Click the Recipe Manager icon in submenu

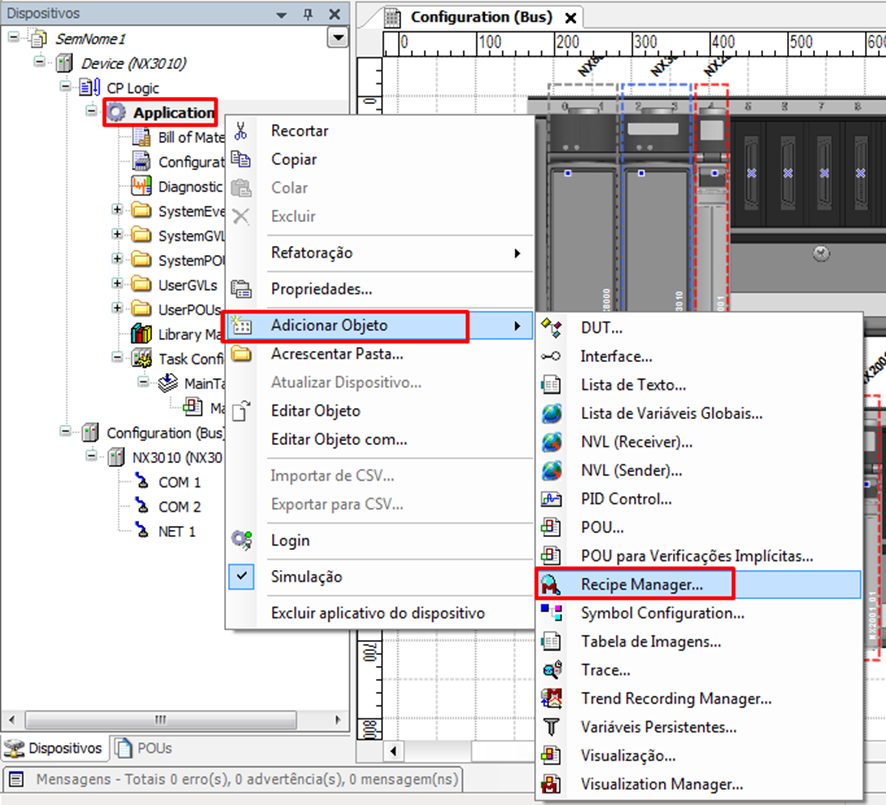pyautogui.click(x=551, y=583)
